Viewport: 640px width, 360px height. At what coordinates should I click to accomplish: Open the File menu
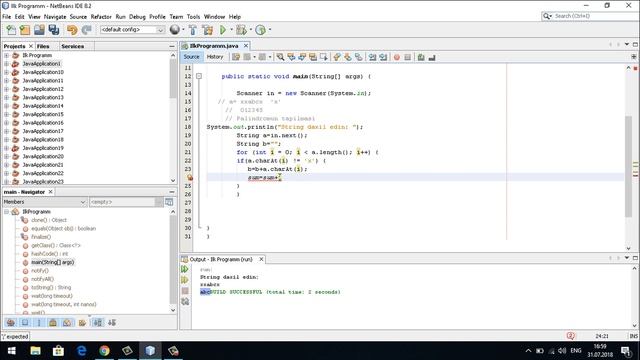[7, 17]
